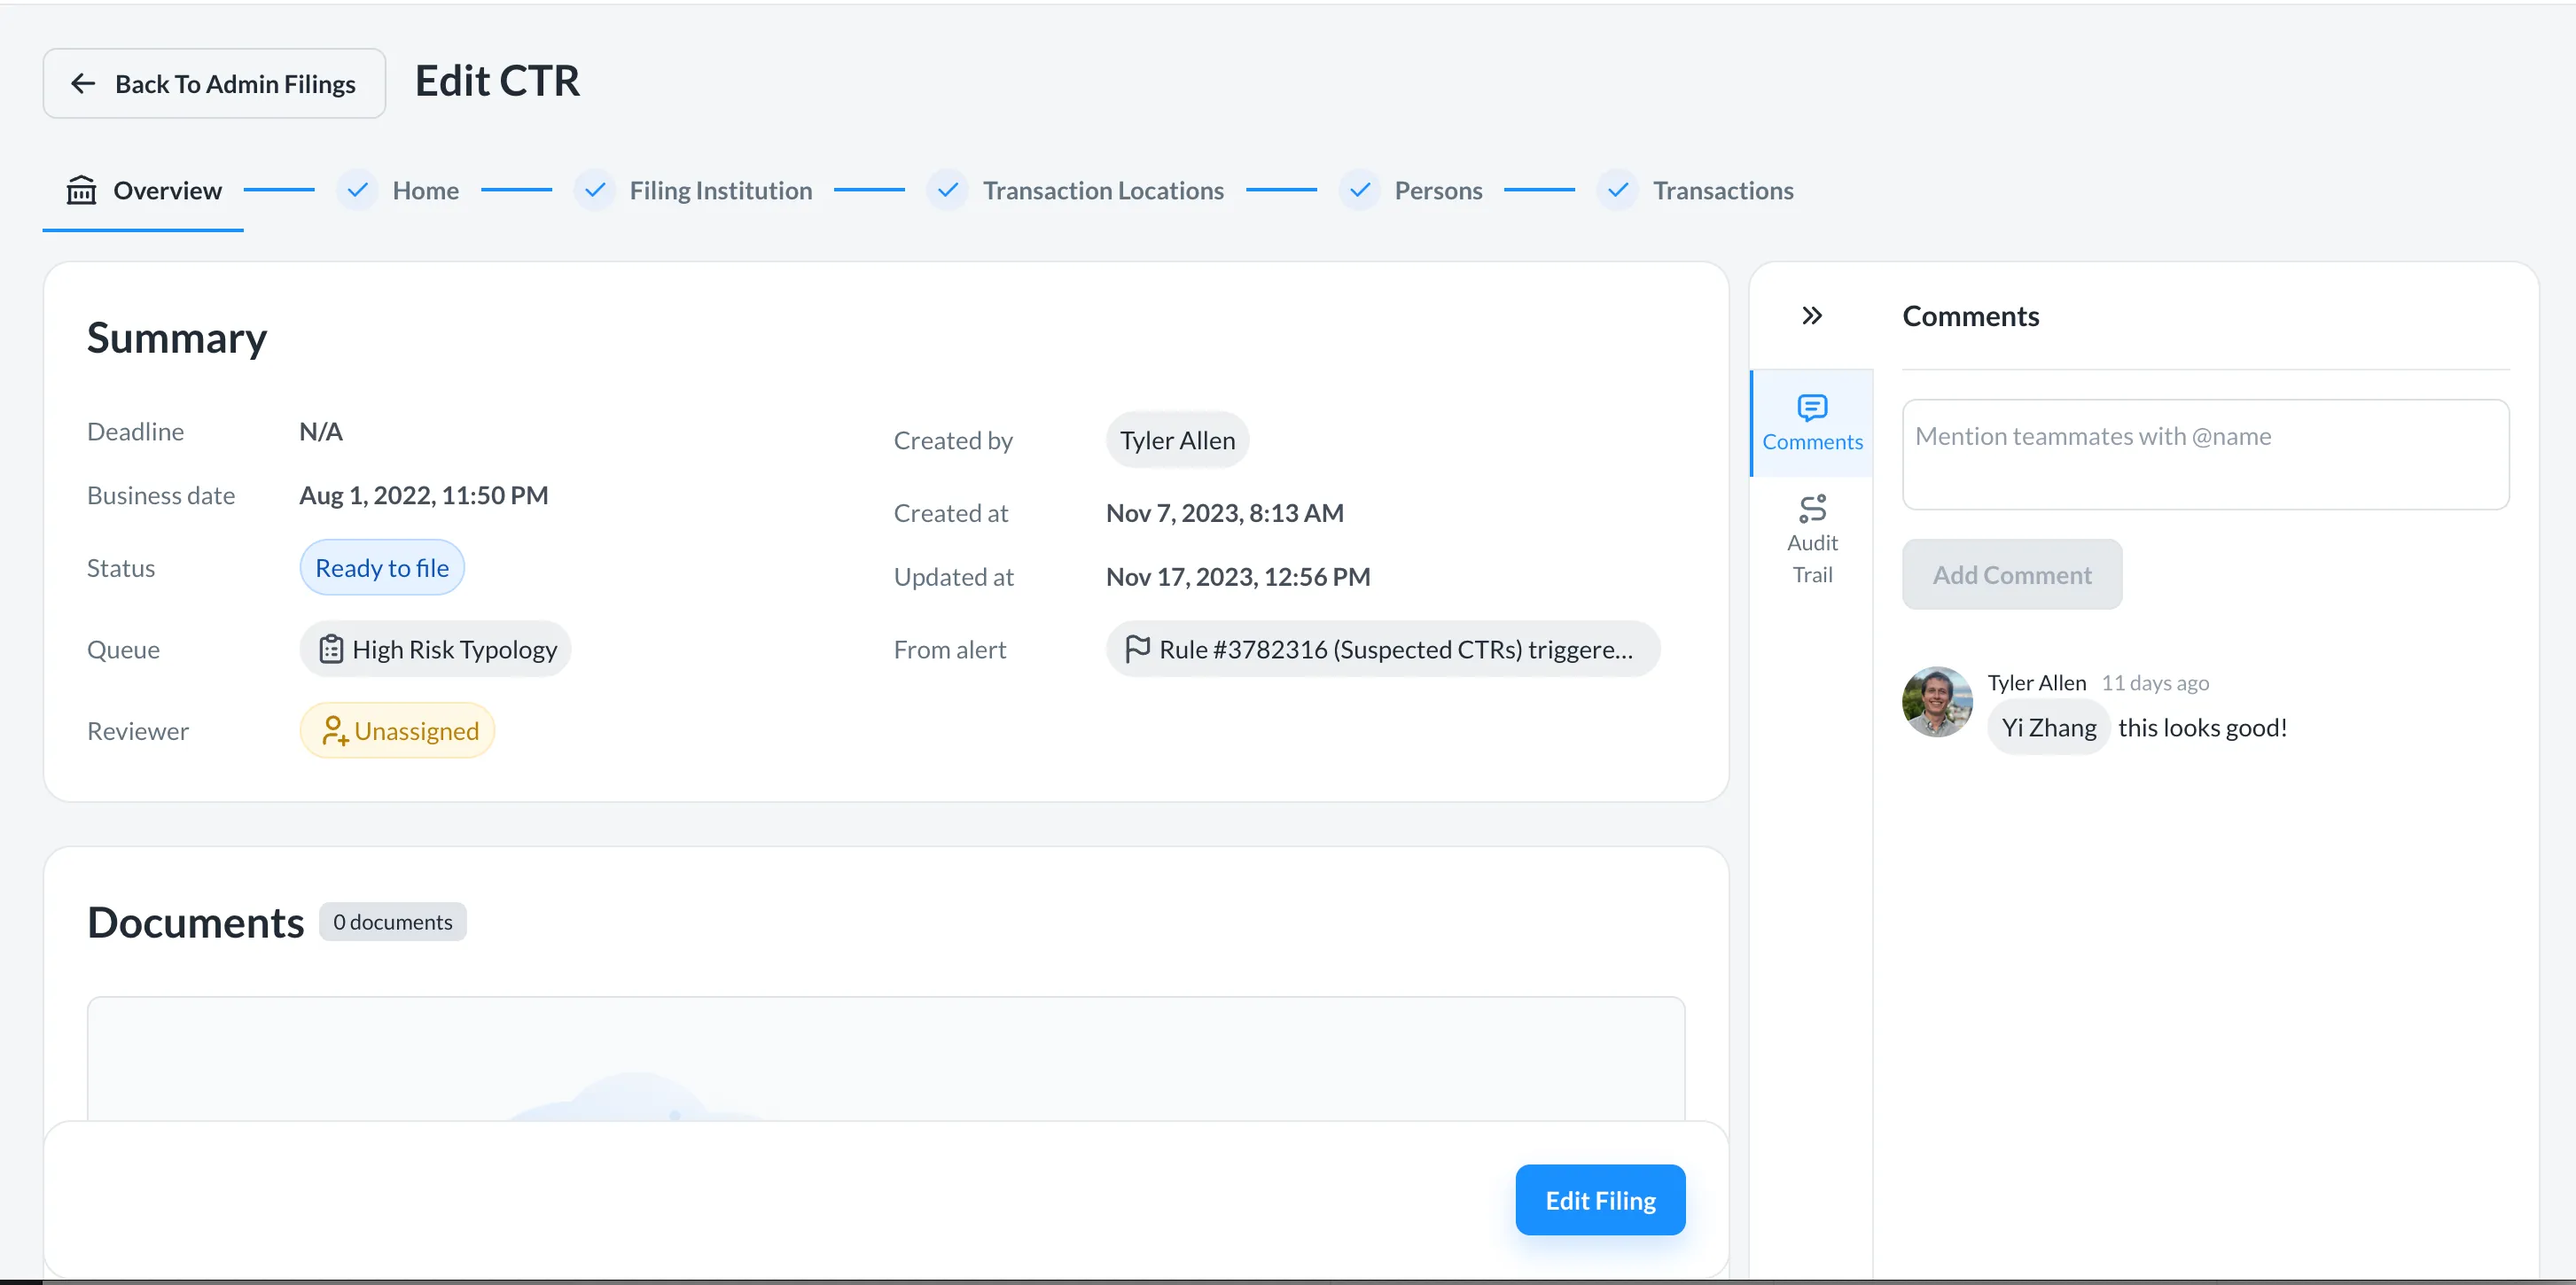Collapse the side panel with double-chevron
Image resolution: width=2576 pixels, height=1285 pixels.
[1811, 316]
